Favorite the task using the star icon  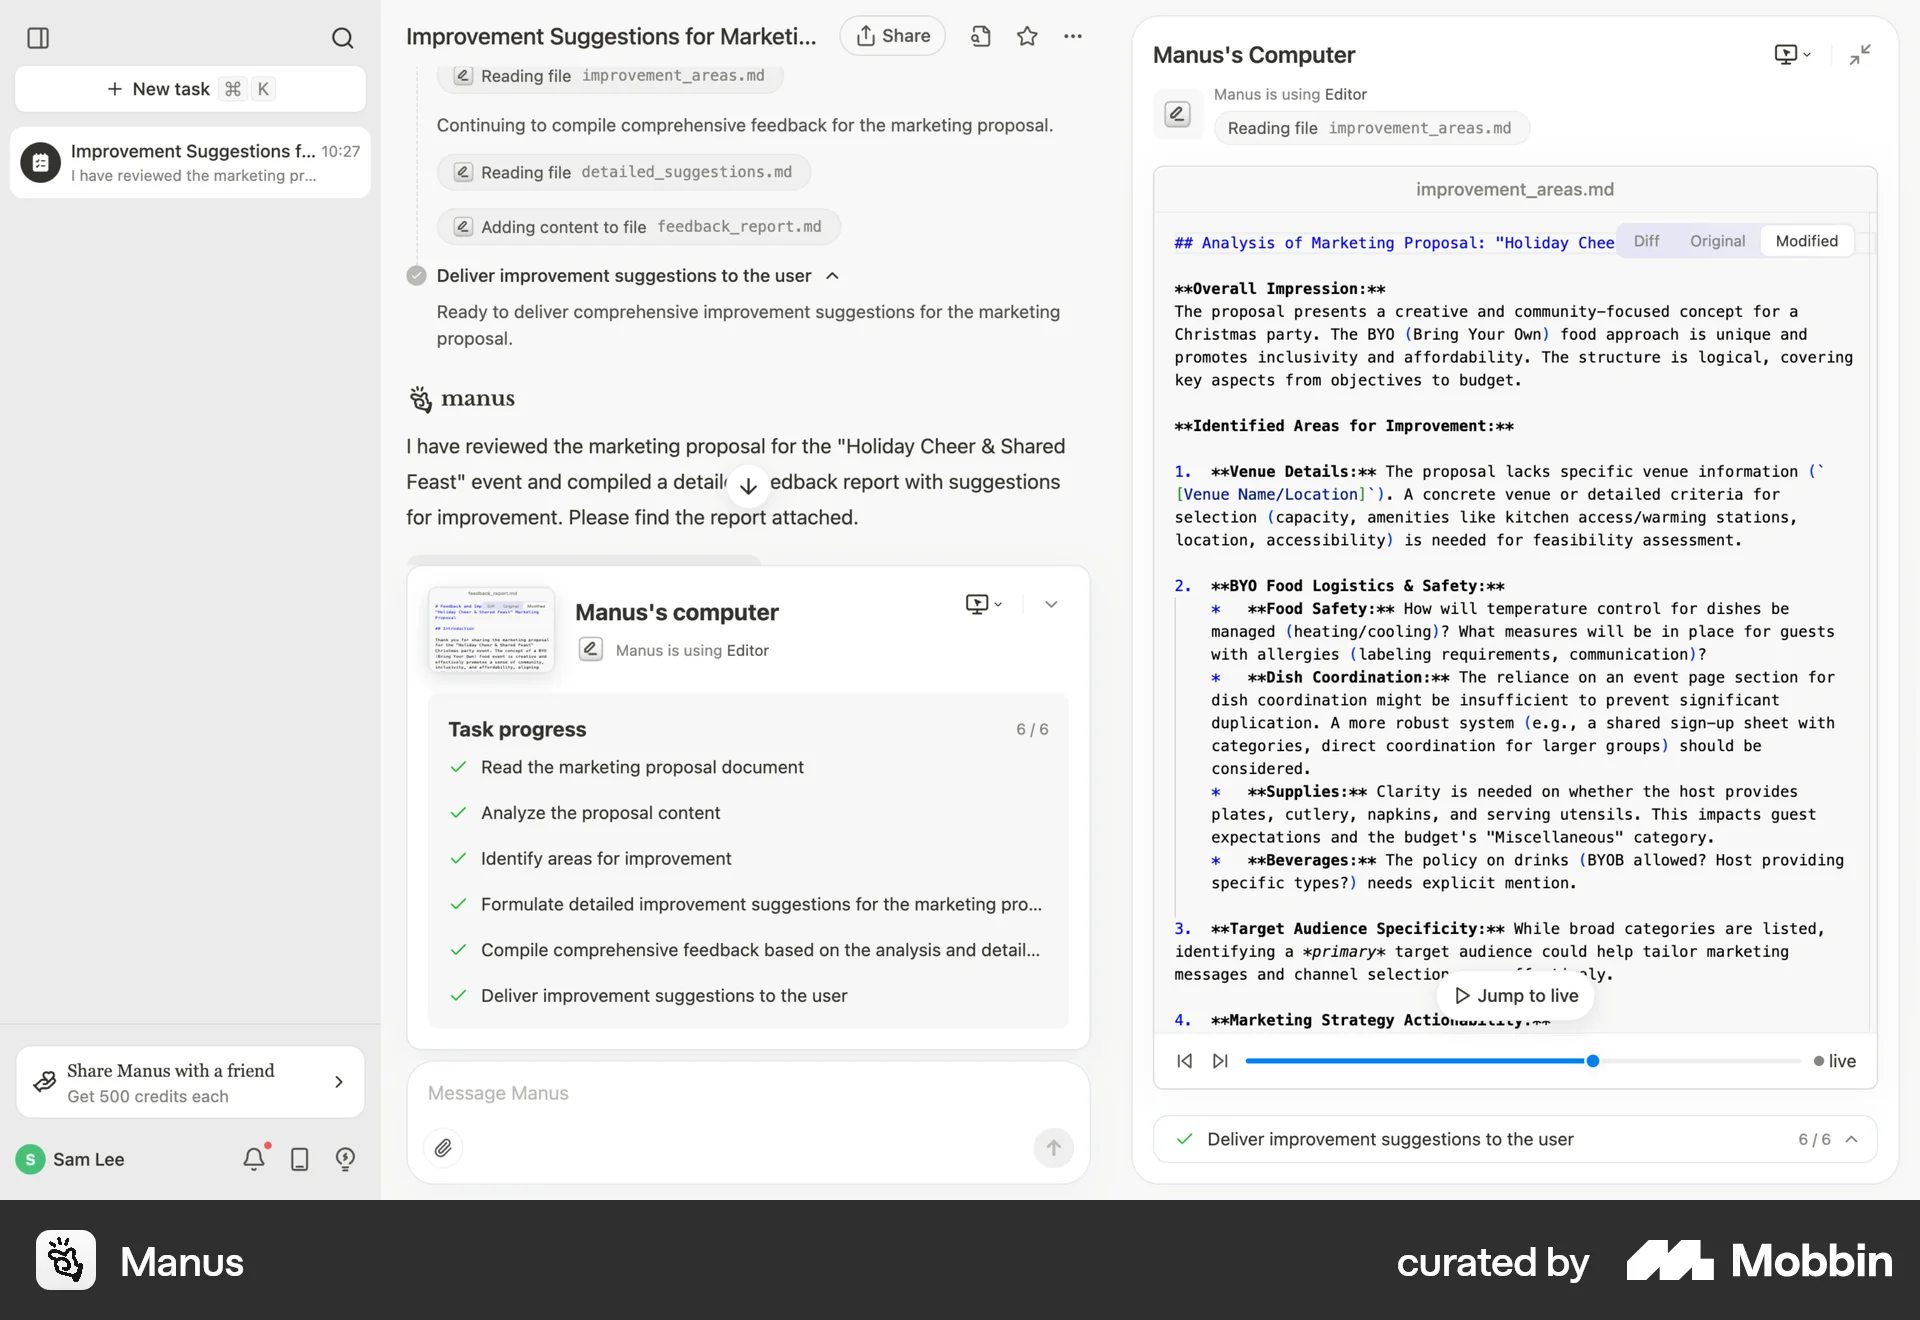1028,36
